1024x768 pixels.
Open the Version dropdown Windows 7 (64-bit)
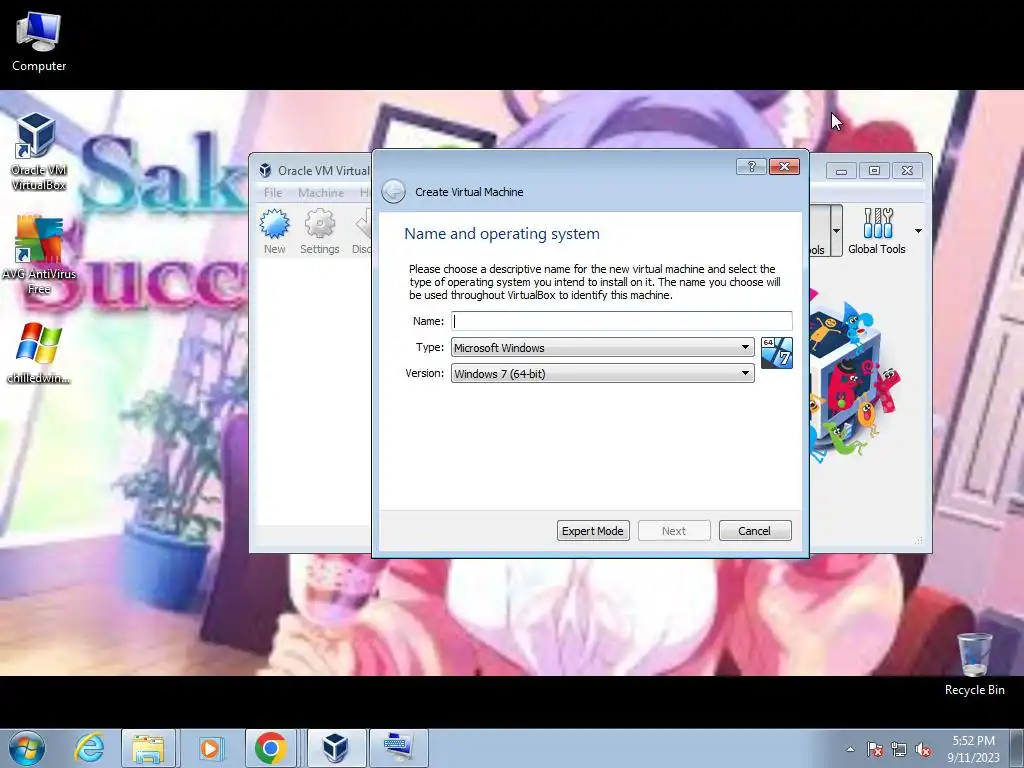tap(602, 374)
